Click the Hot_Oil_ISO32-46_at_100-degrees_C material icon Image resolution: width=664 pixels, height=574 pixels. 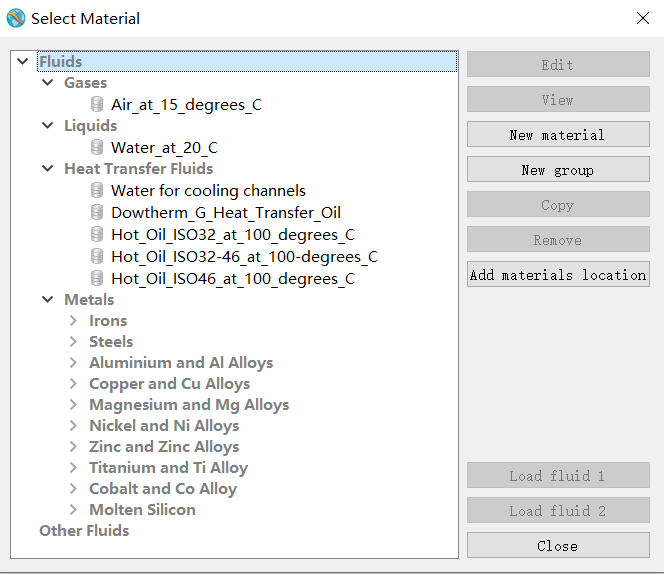click(x=97, y=256)
